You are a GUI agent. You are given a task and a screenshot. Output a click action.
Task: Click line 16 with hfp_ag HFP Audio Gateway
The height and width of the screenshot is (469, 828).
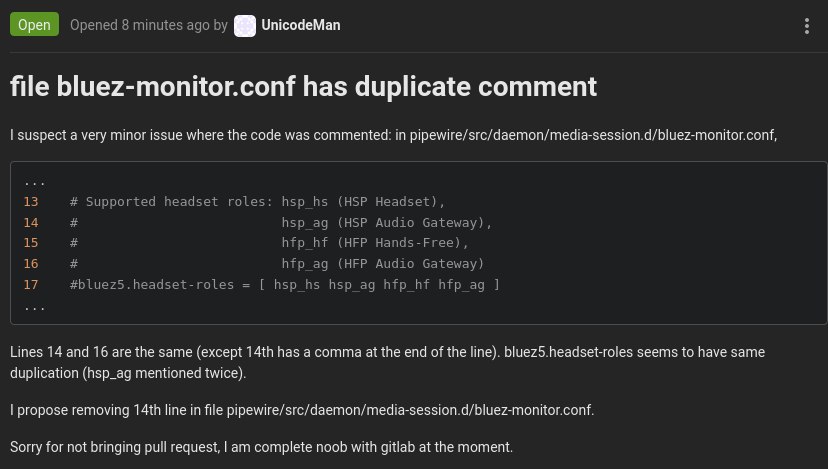point(277,264)
